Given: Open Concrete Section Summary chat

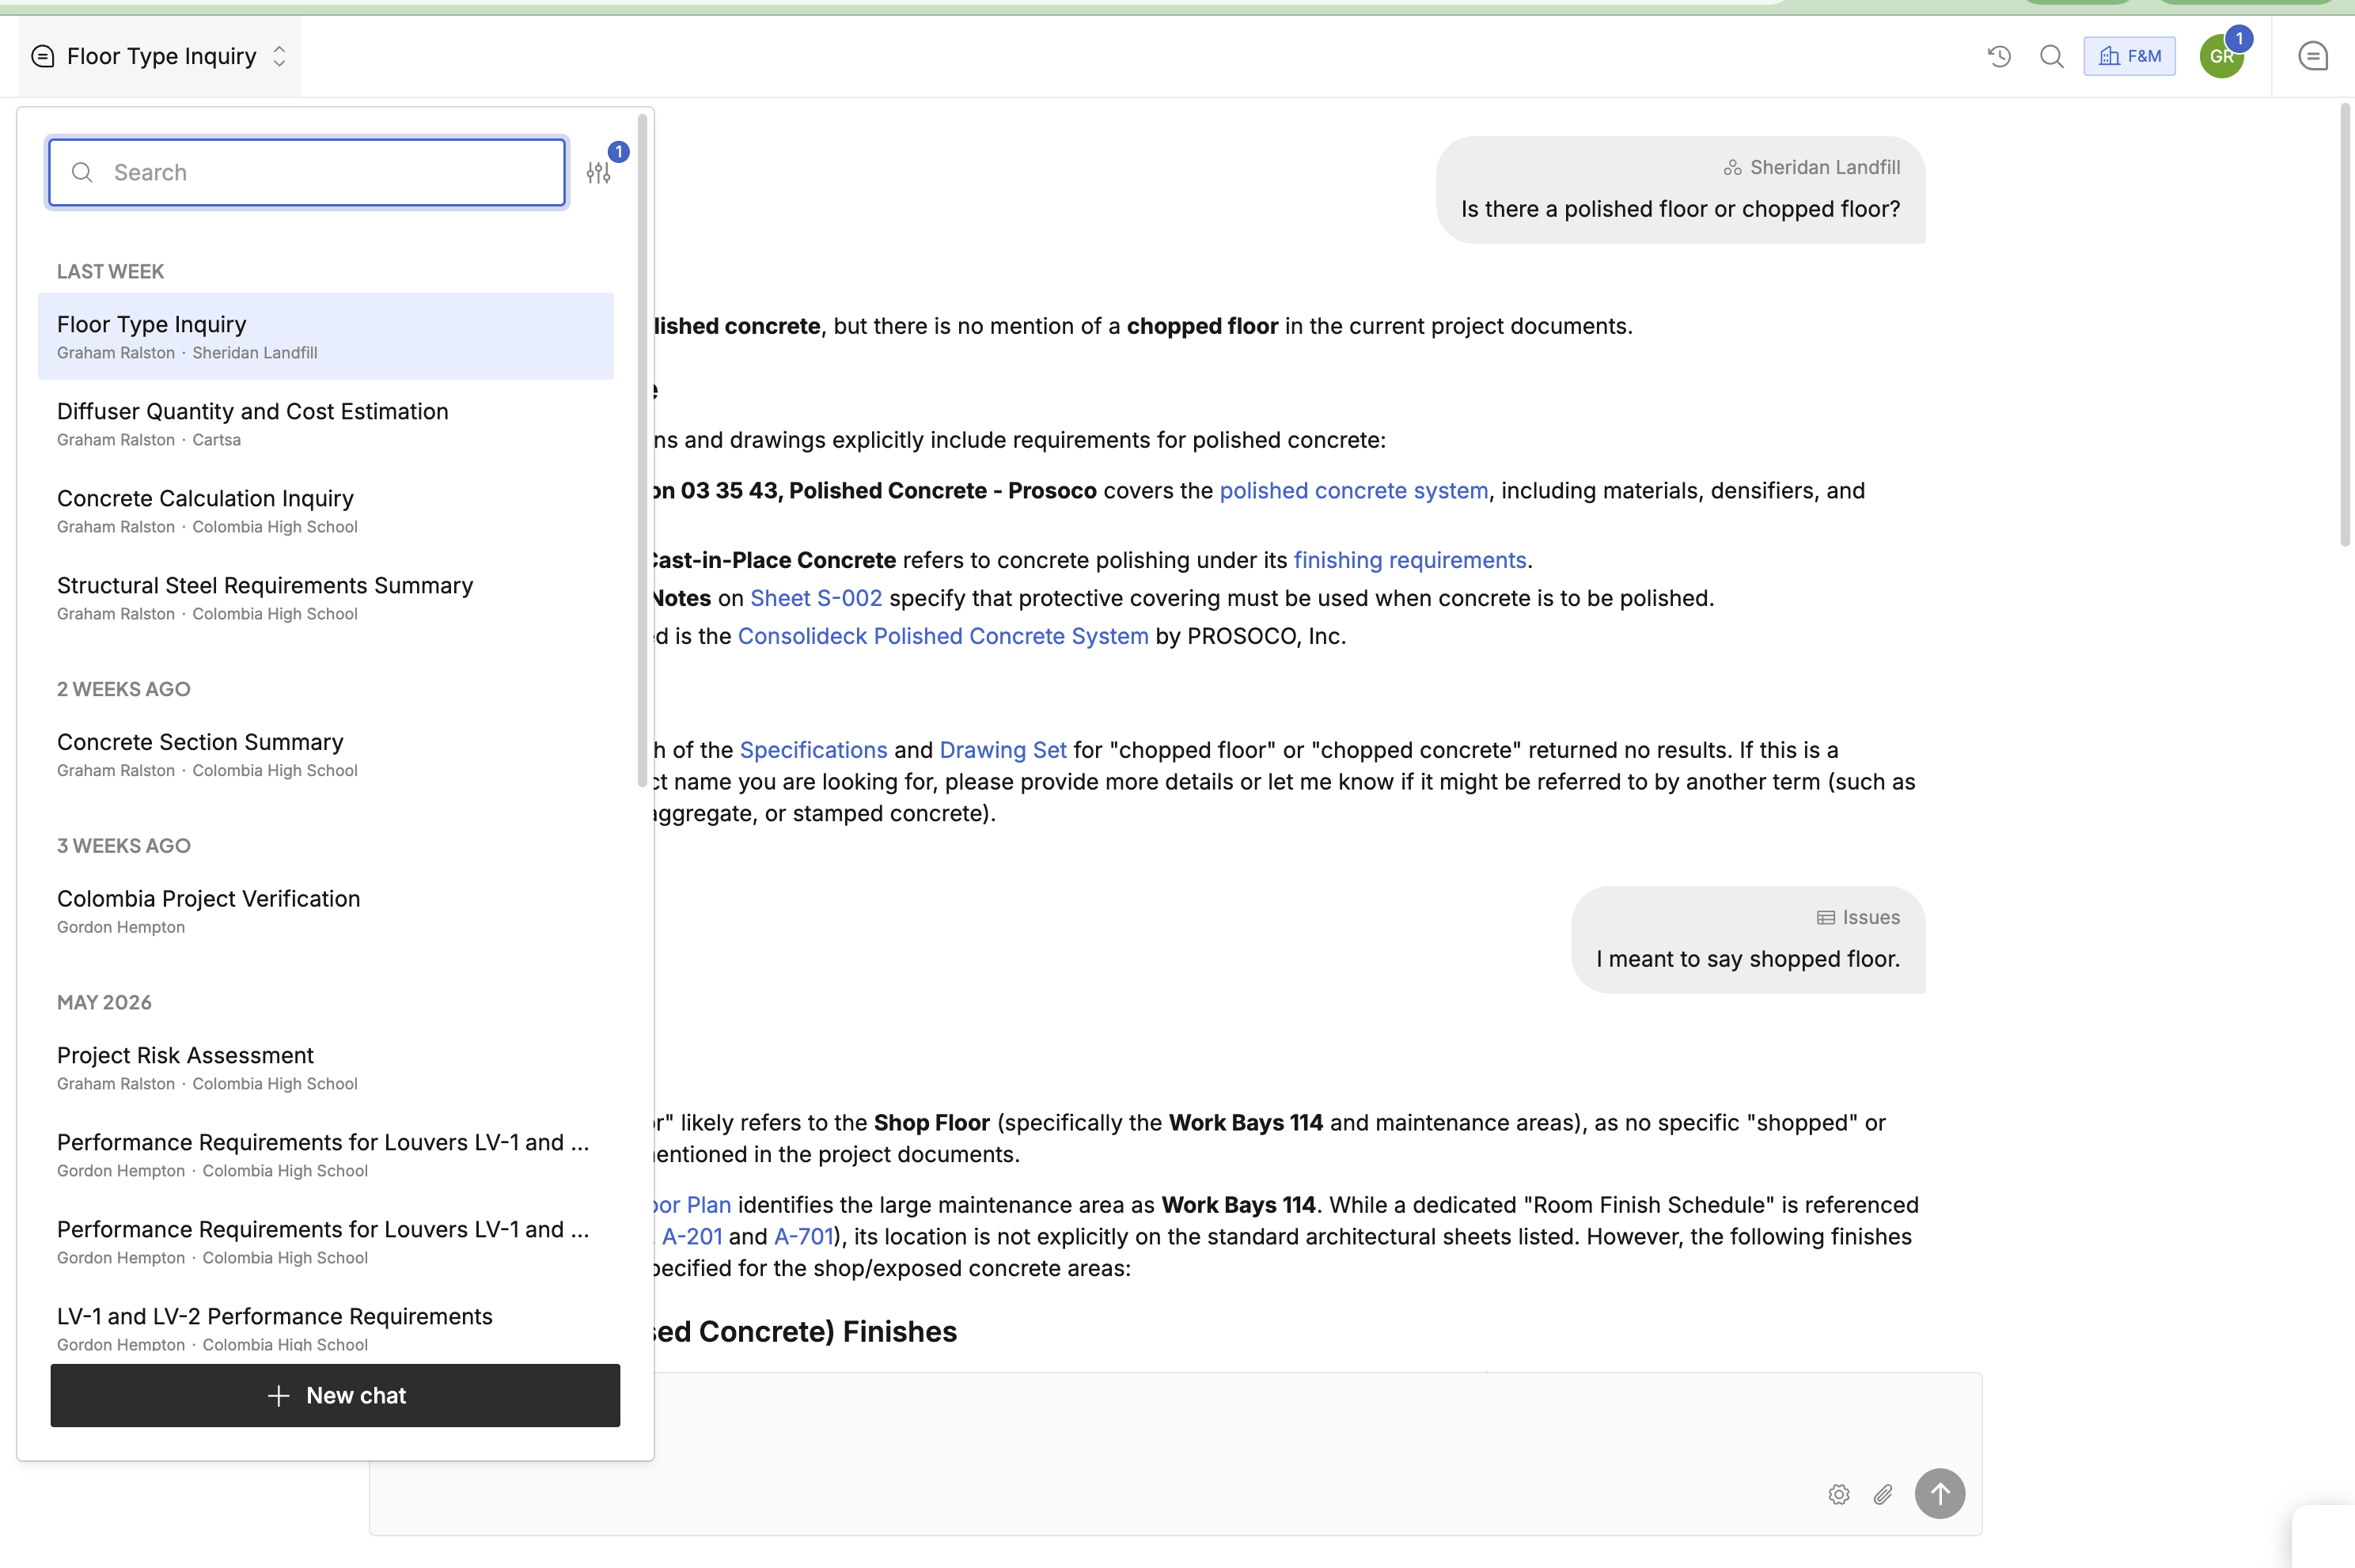Looking at the screenshot, I should click(x=325, y=754).
